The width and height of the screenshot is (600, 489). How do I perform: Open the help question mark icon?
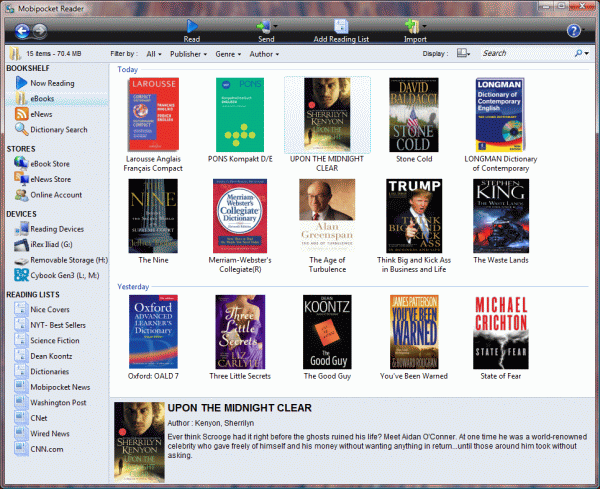click(574, 31)
